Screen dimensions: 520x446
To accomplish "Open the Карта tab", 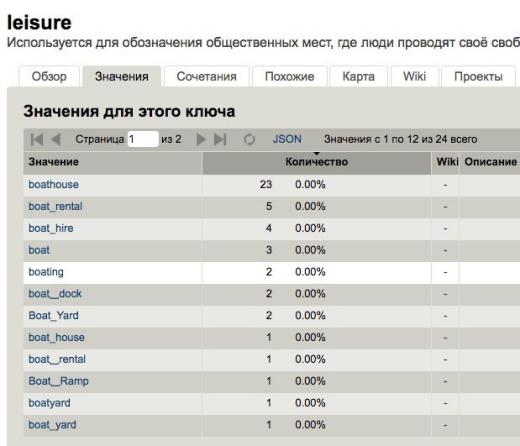I will [358, 77].
